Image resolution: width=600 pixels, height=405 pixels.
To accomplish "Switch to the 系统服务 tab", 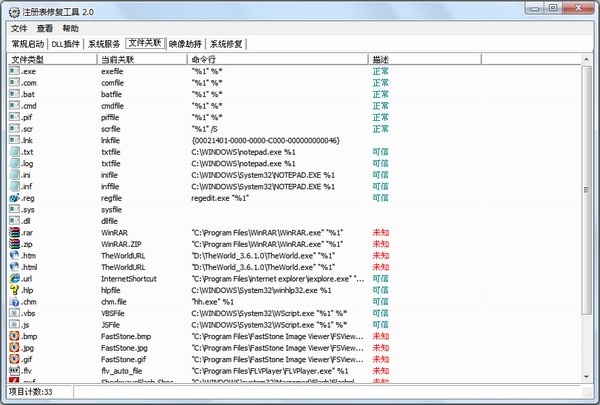I will point(104,44).
